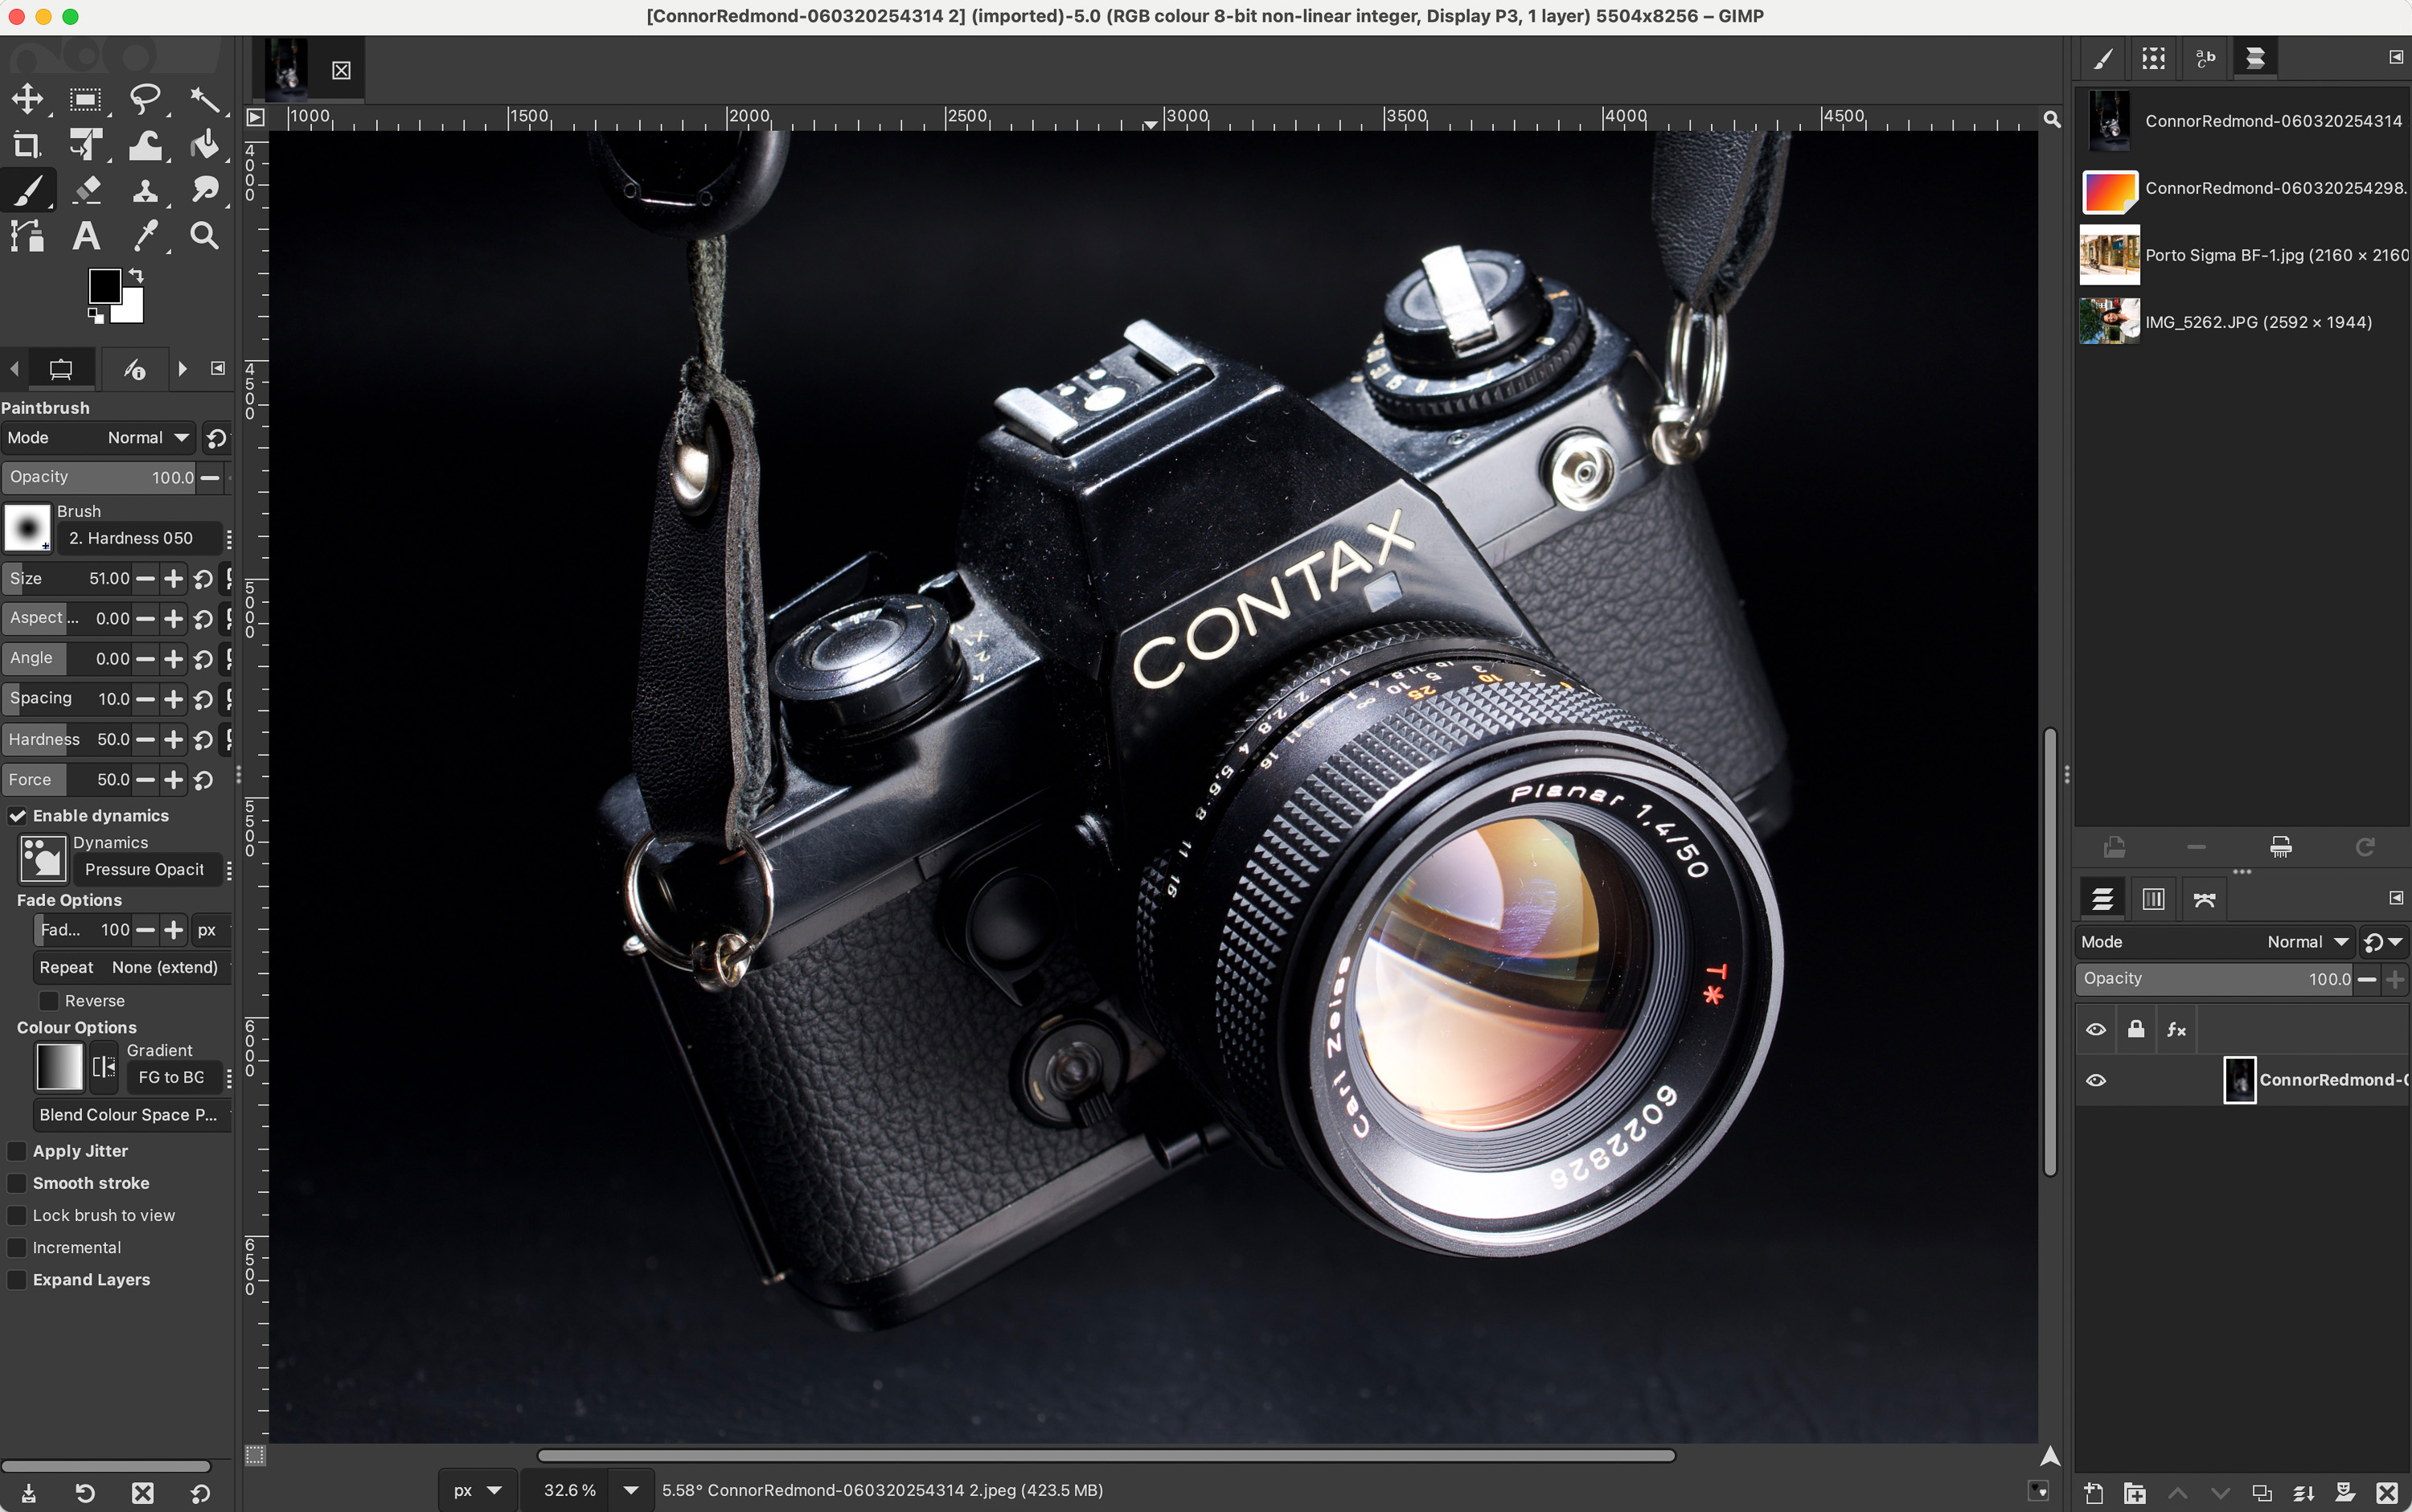Screen dimensions: 2412x1512
Task: Open the Dynamics picker icon
Action: [x=43, y=859]
